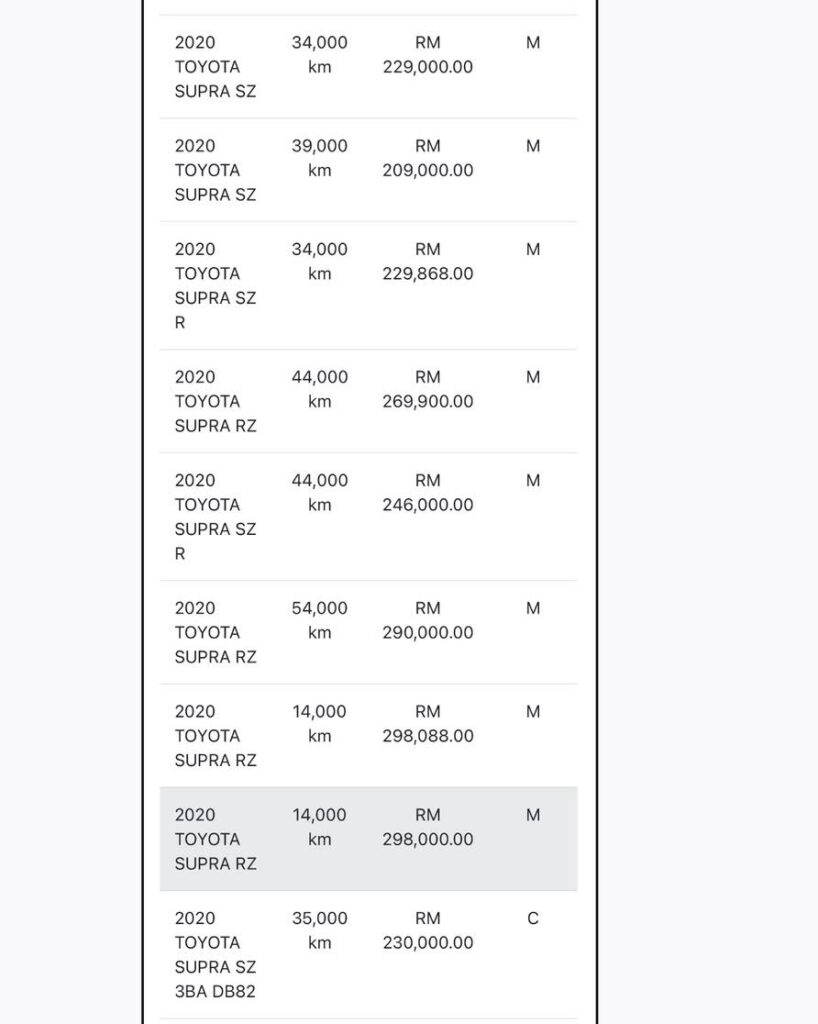Click the "M" beside RM 269,900.00
Screen dimensions: 818x1024
pos(533,377)
